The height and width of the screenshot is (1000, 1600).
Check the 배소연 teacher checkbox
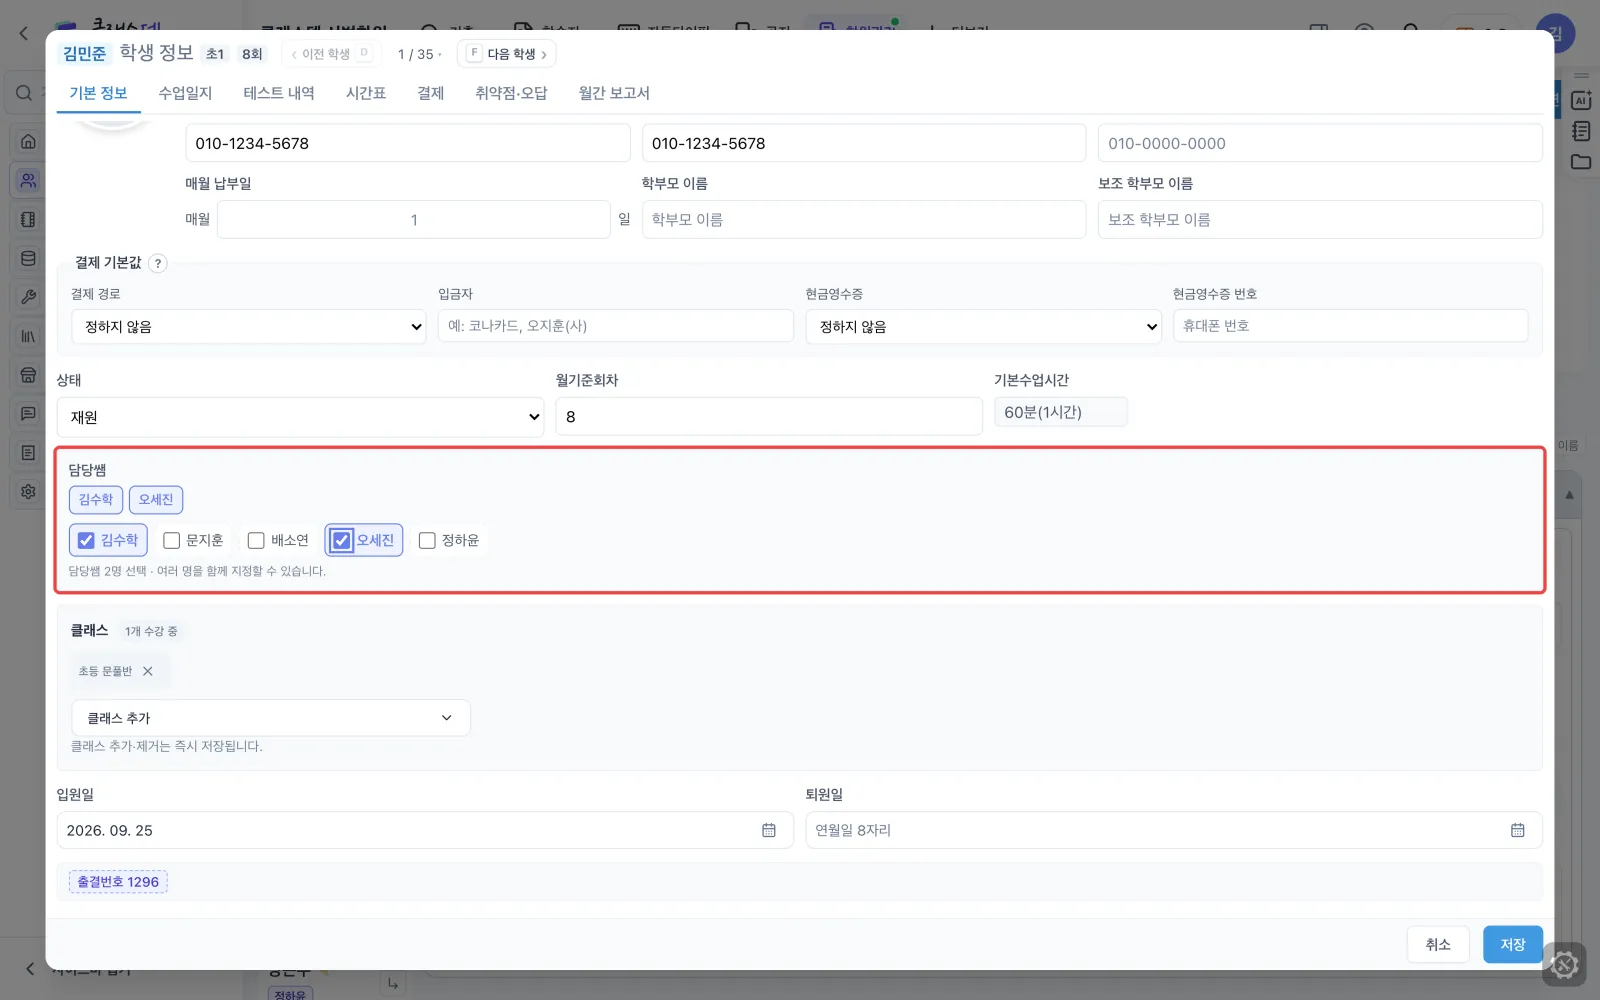coord(256,541)
